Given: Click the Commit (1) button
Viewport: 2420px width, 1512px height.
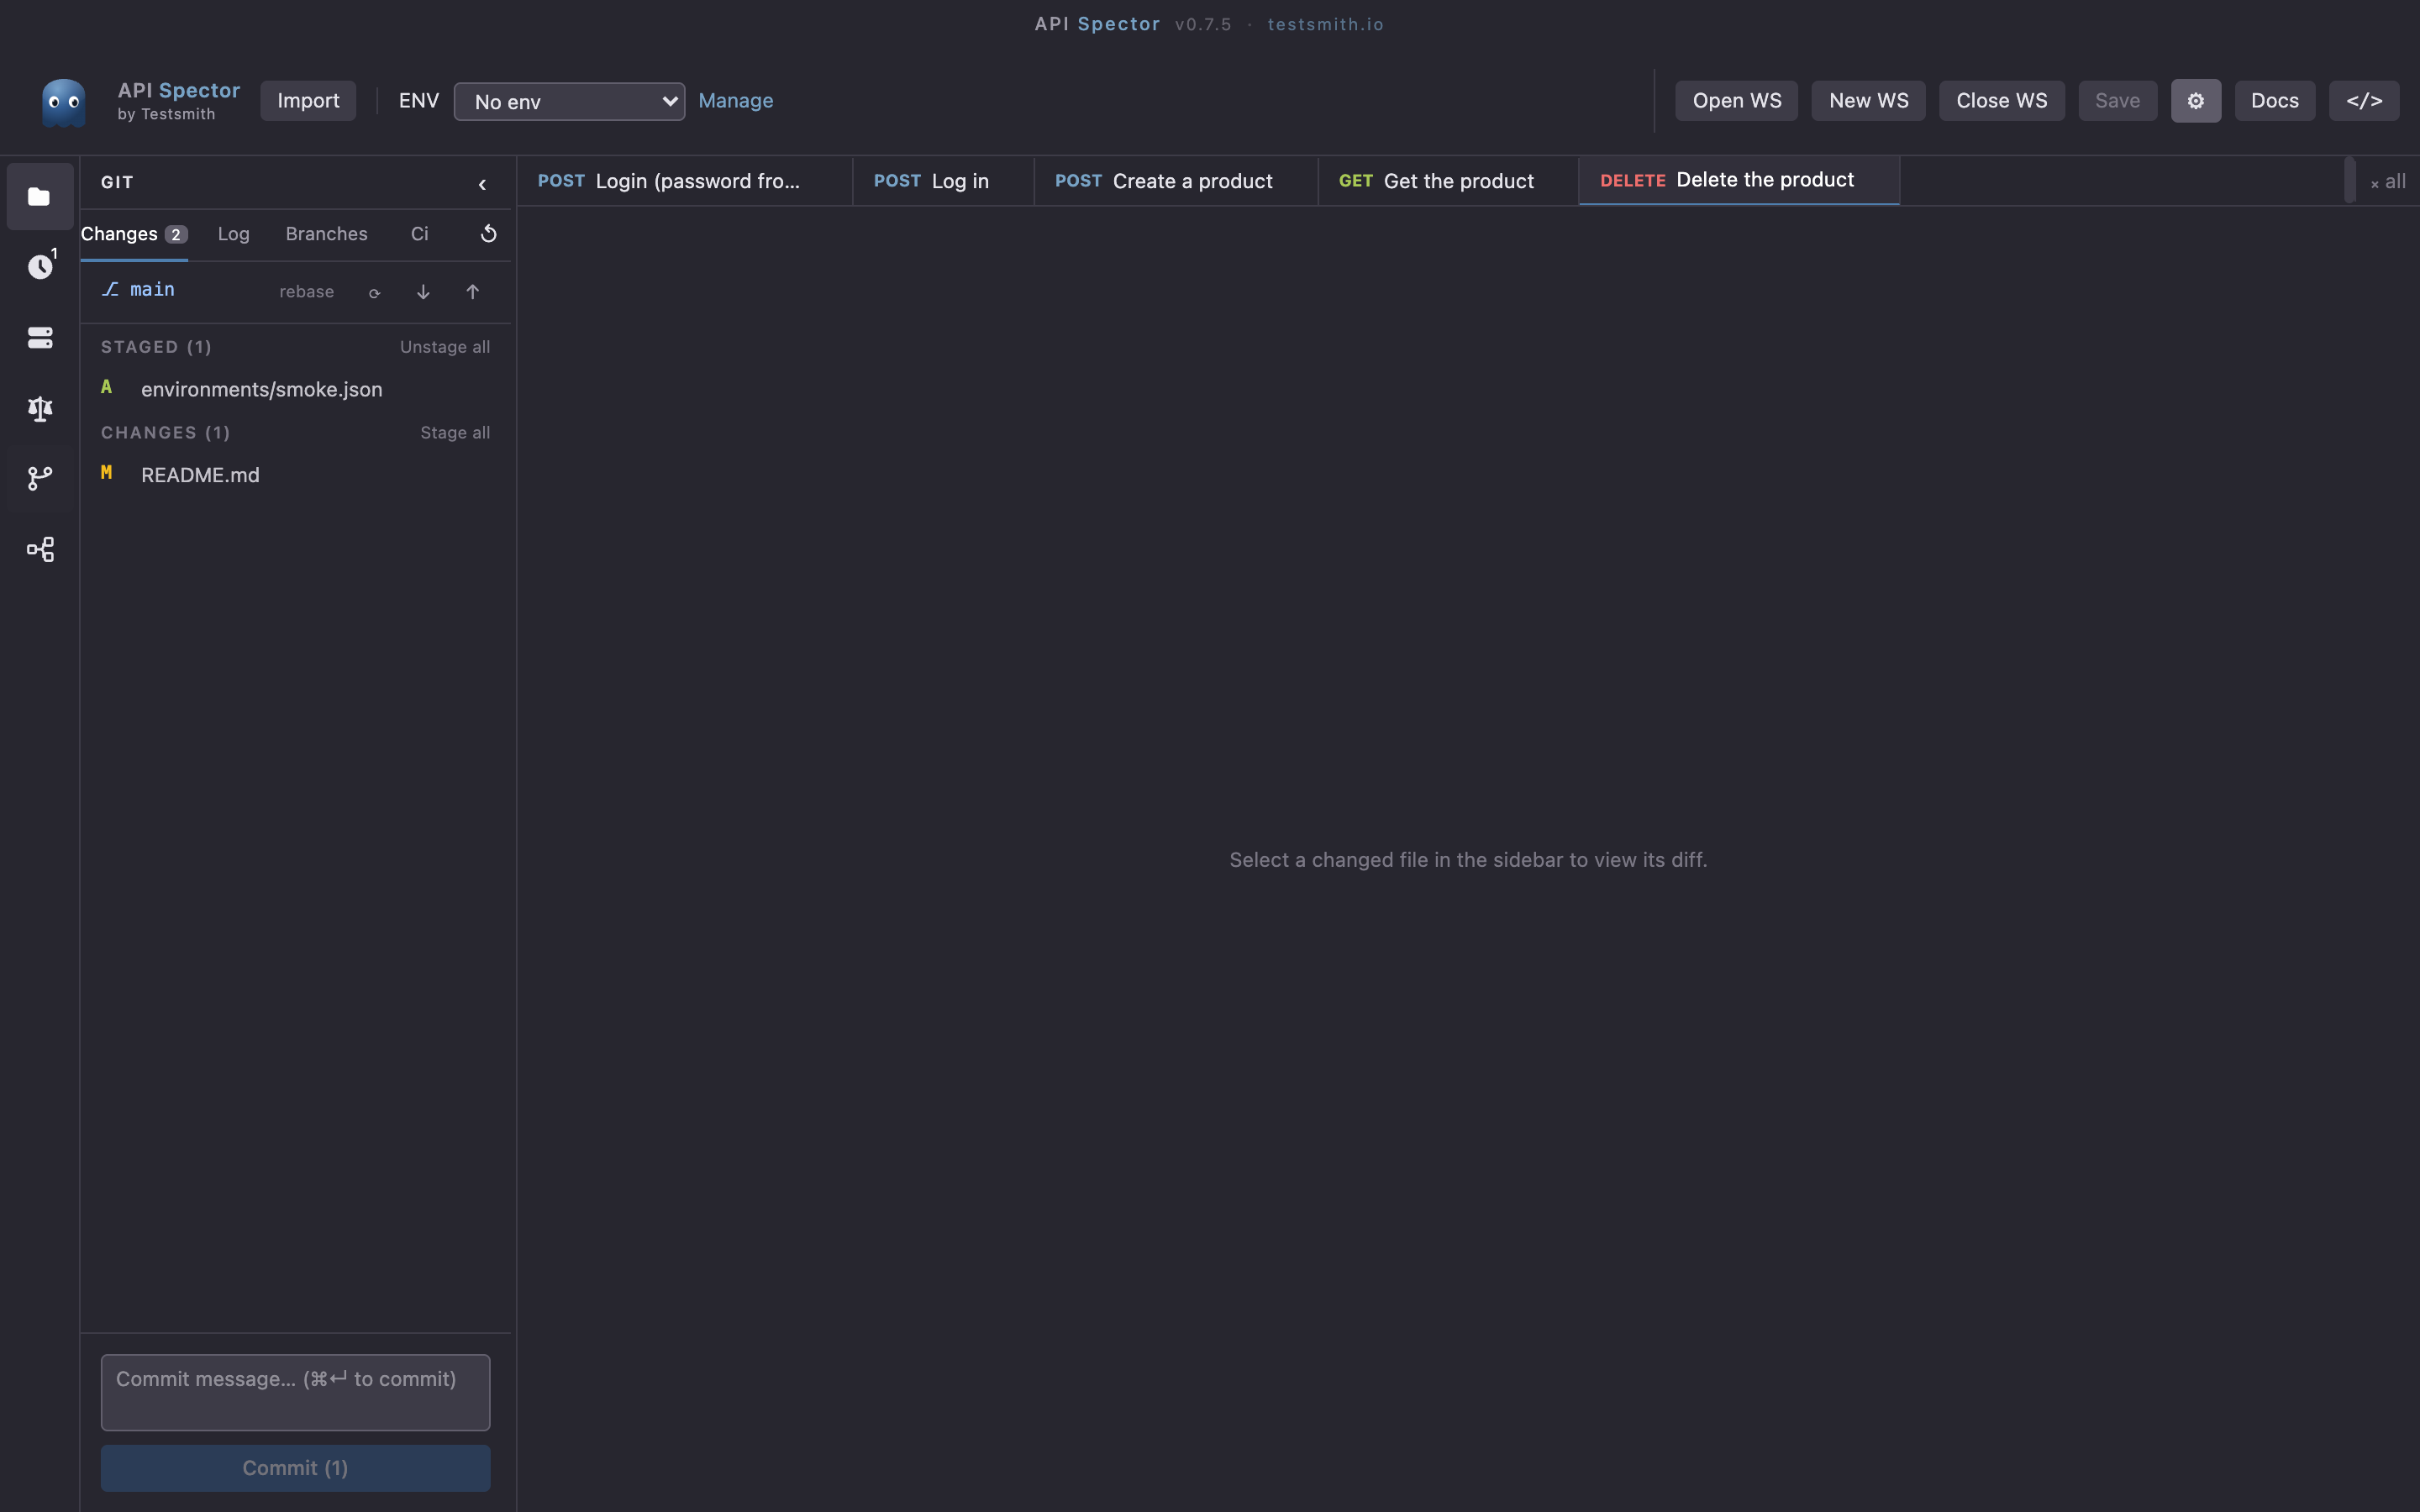Looking at the screenshot, I should click(x=295, y=1468).
